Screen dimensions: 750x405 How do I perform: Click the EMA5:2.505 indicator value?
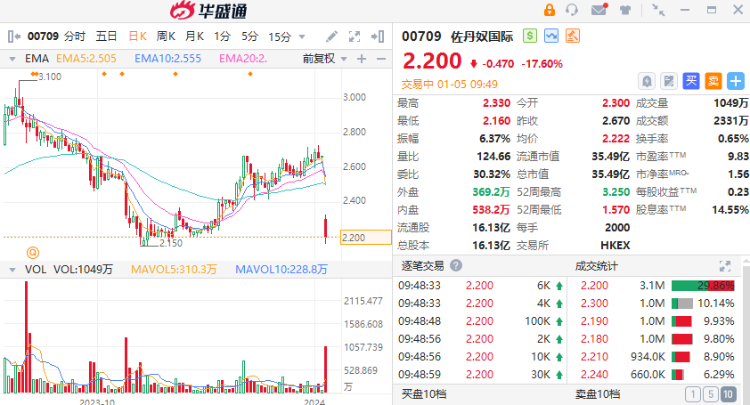tap(86, 59)
